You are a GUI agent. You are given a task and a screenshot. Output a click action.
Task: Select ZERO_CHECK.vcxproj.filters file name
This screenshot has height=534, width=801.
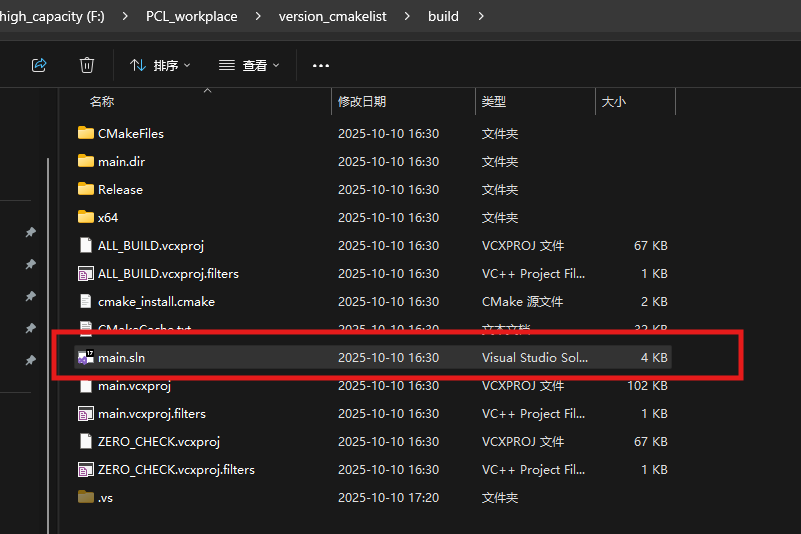pos(176,470)
